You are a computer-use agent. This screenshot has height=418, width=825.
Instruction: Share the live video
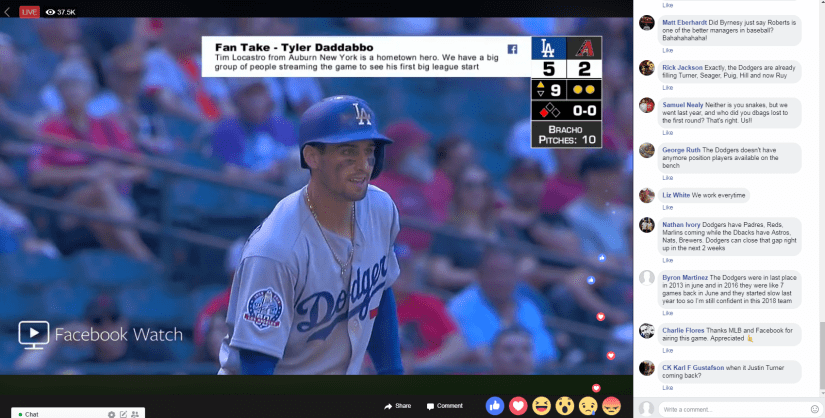pyautogui.click(x=398, y=406)
